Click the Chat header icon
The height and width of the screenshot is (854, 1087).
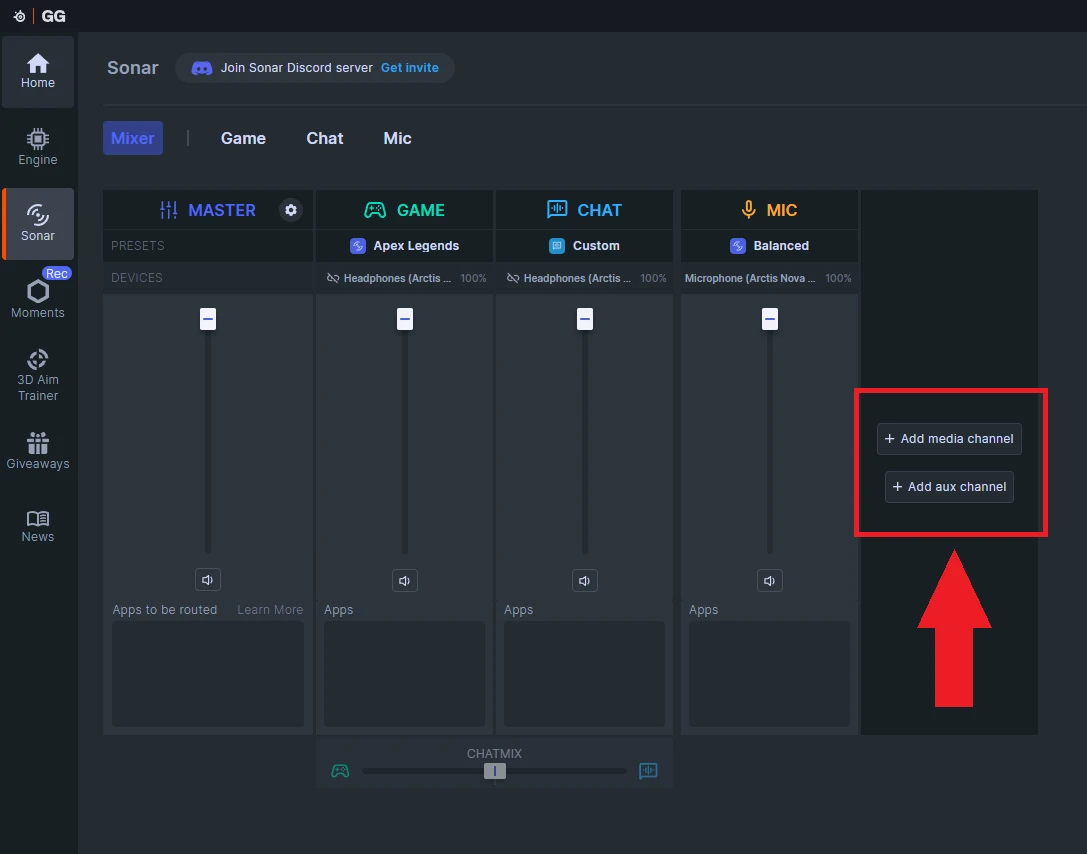[x=557, y=209]
